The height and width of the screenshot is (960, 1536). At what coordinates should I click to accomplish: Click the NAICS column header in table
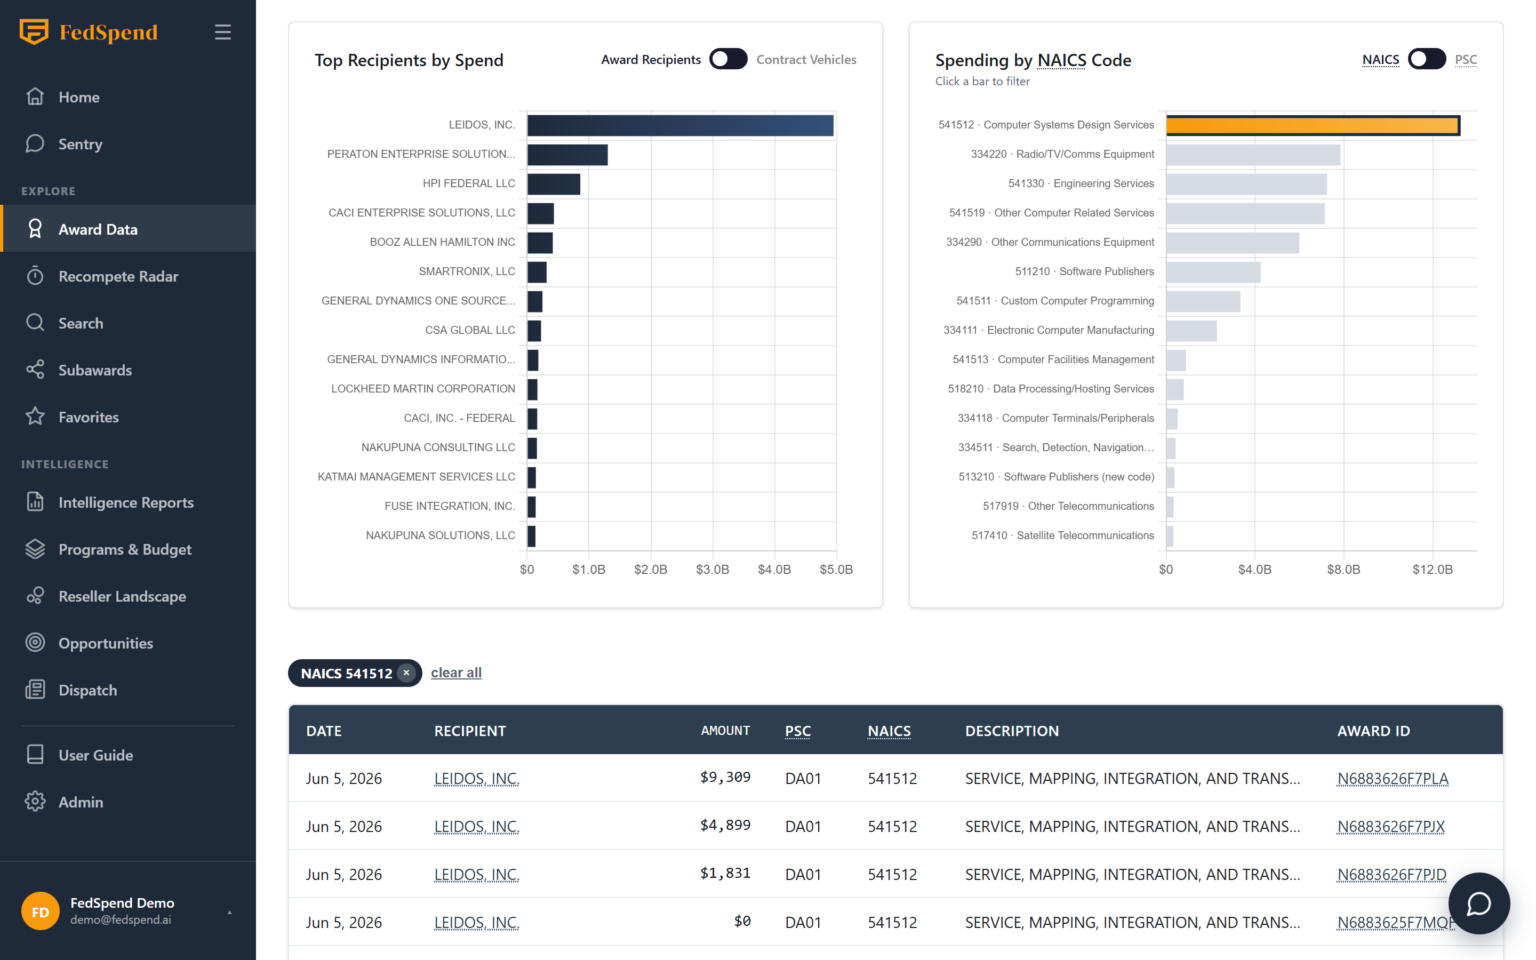click(889, 731)
